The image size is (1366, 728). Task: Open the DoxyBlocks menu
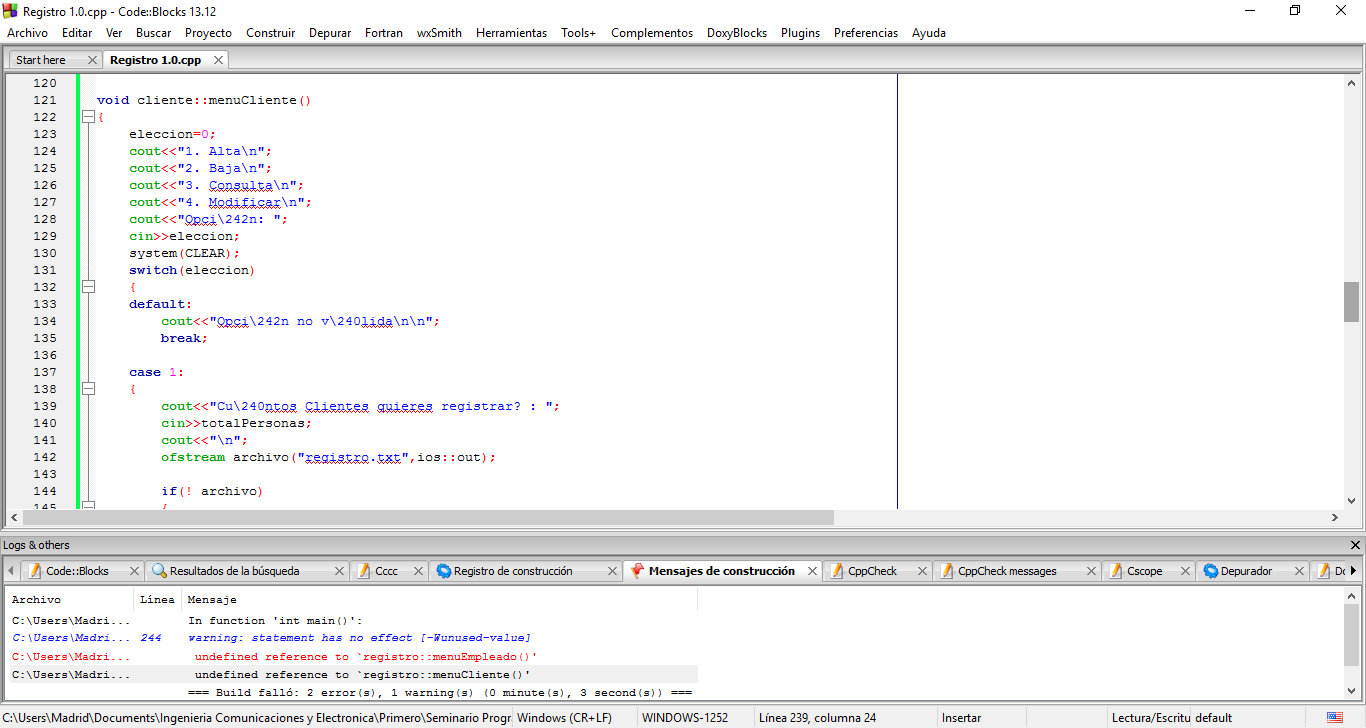click(737, 33)
